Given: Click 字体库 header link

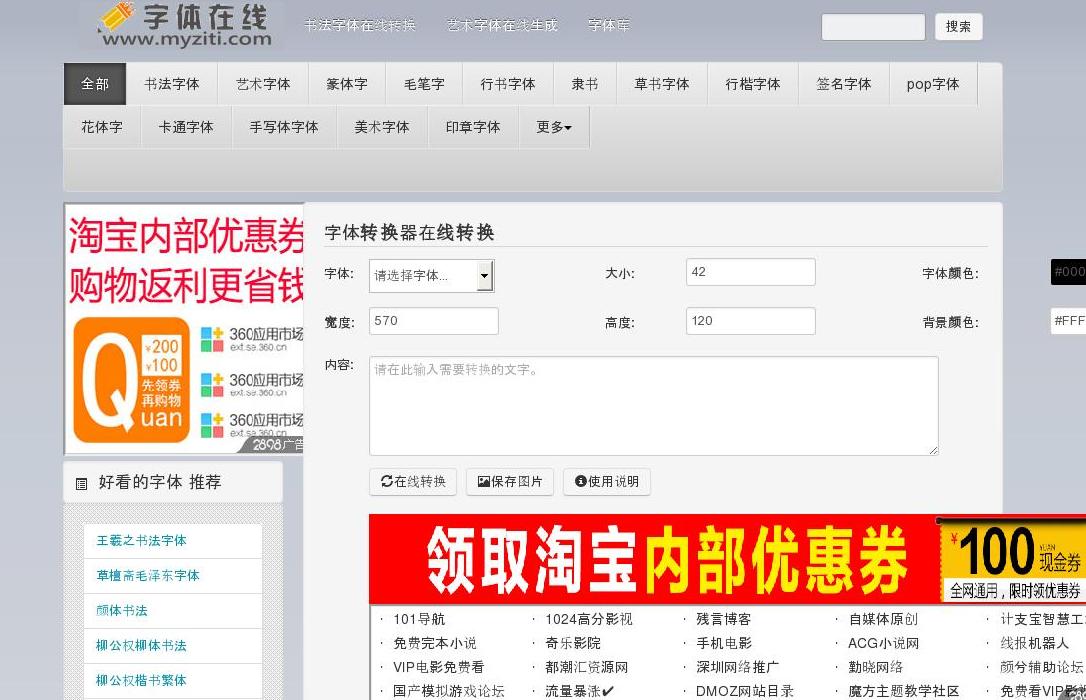Looking at the screenshot, I should coord(609,25).
